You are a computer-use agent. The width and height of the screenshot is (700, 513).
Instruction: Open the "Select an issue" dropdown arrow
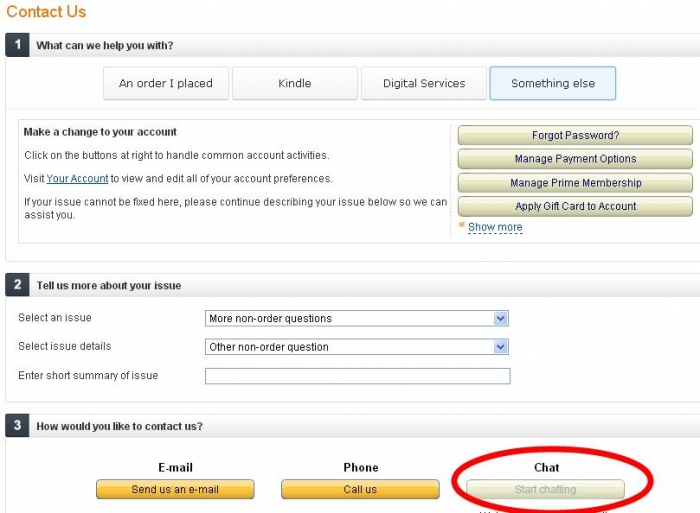coord(500,318)
